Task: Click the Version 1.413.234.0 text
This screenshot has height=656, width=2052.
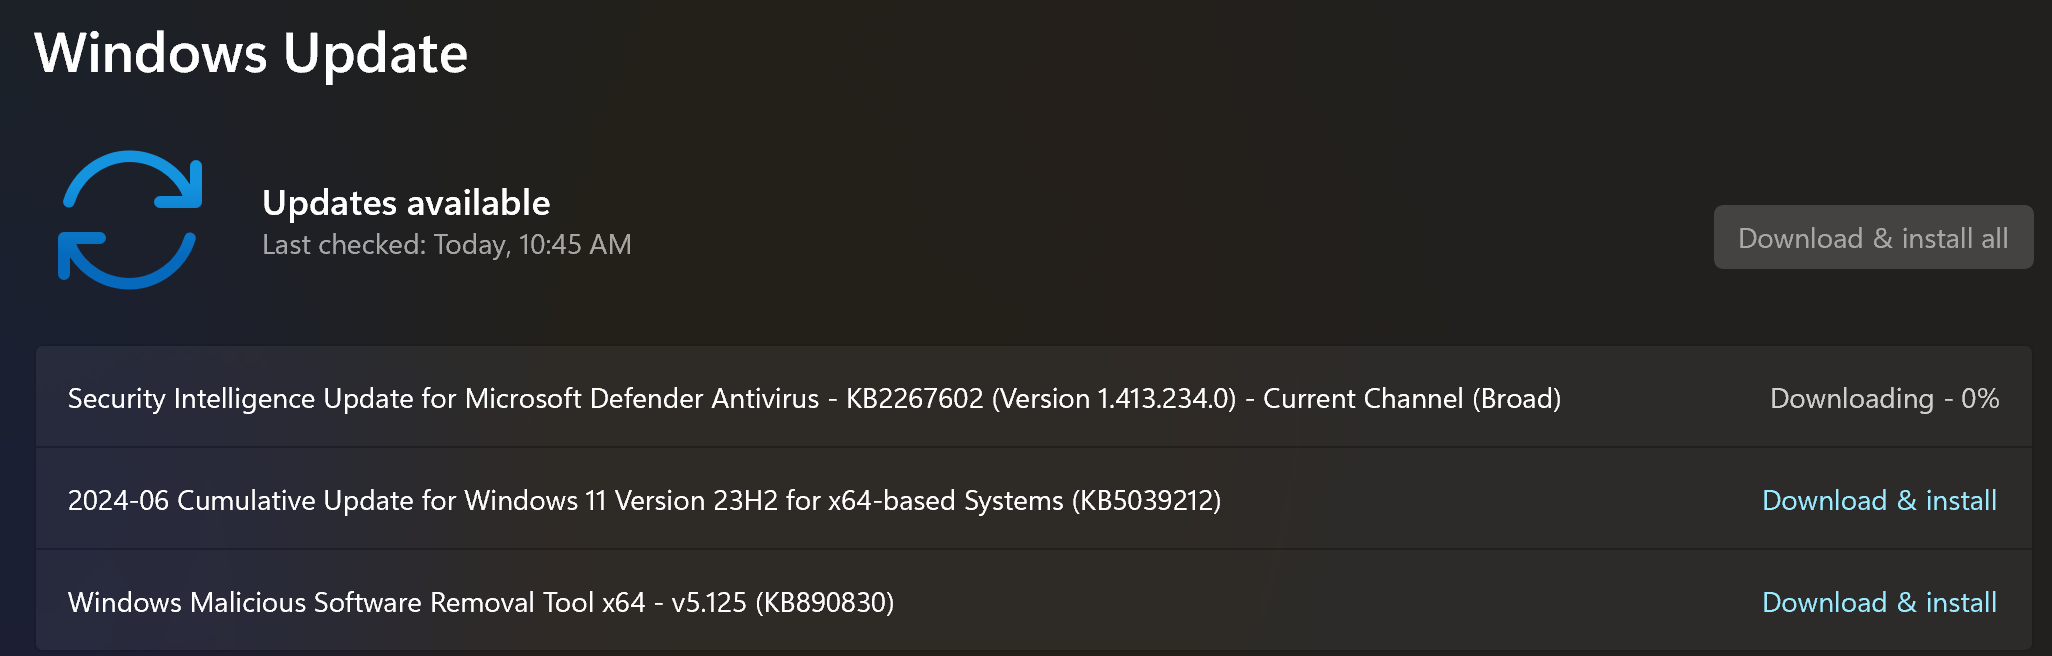Action: 1115,398
